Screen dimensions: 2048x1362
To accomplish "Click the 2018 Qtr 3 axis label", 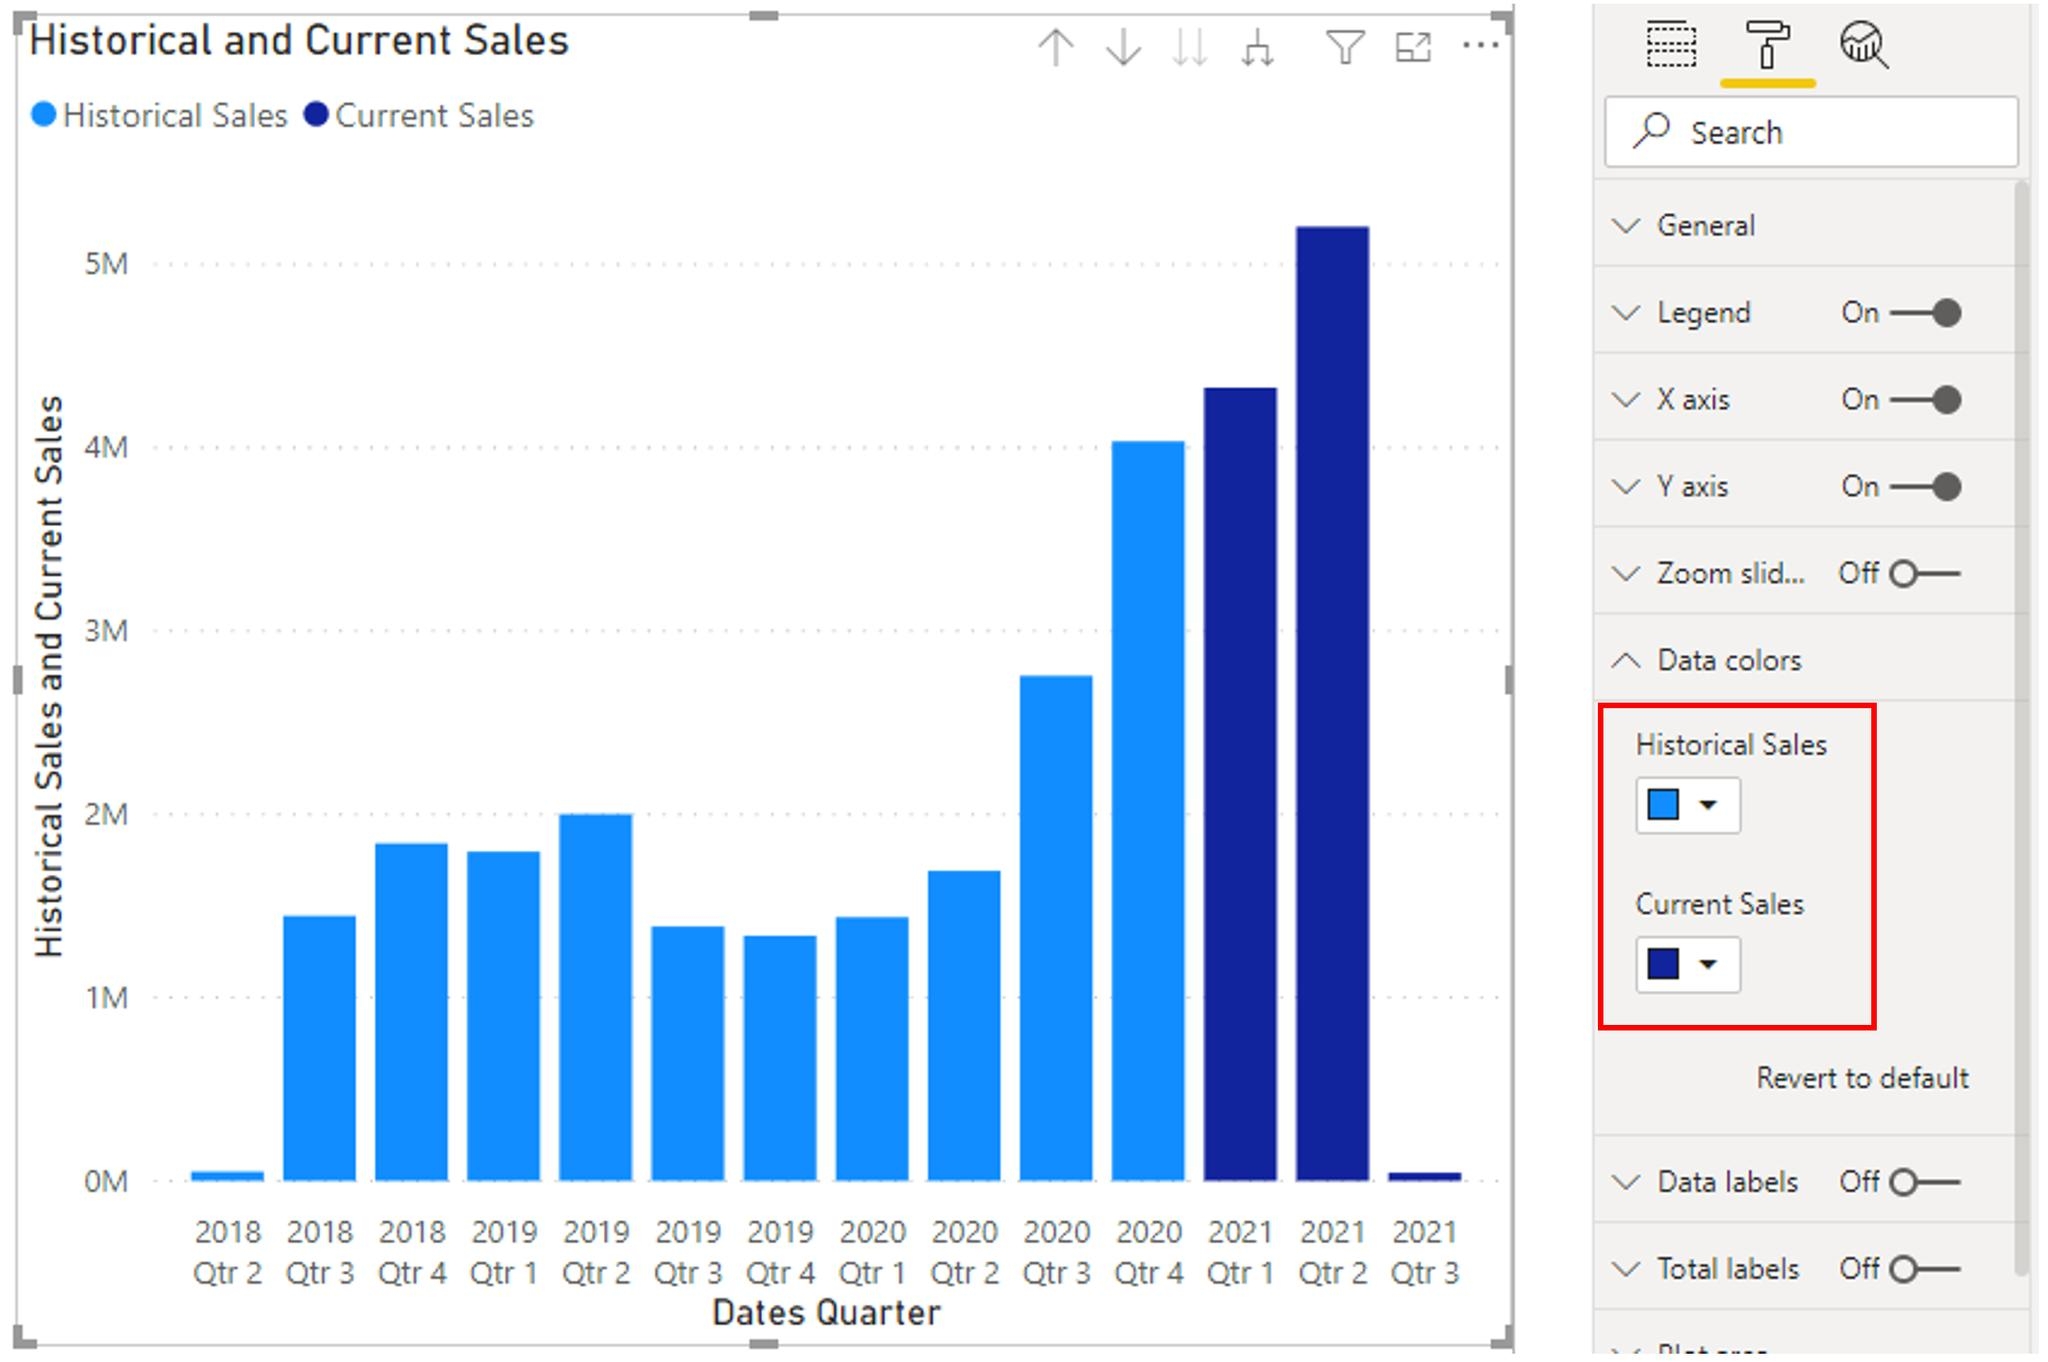I will click(x=320, y=1252).
